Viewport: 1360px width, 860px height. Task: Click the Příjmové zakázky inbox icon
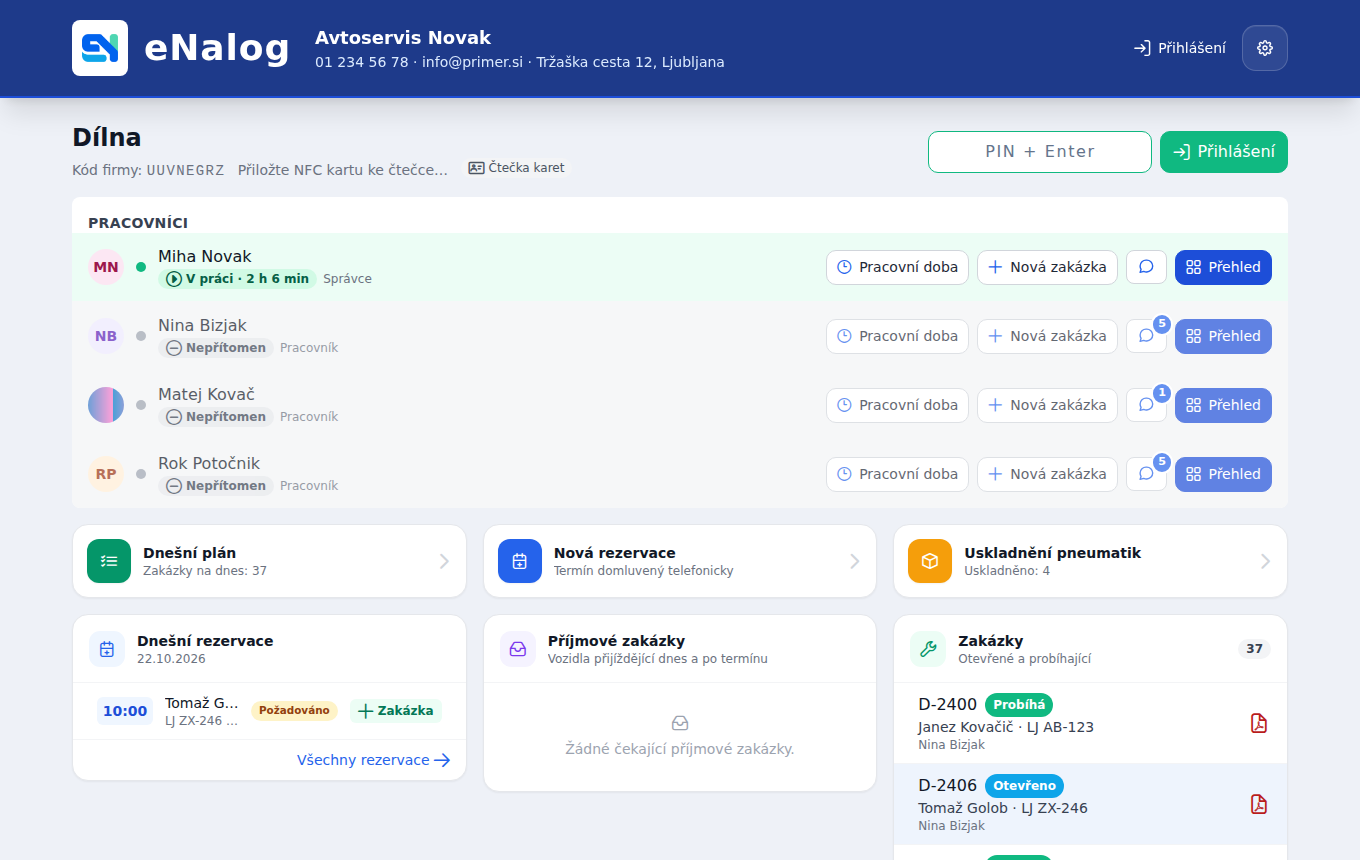pos(518,649)
